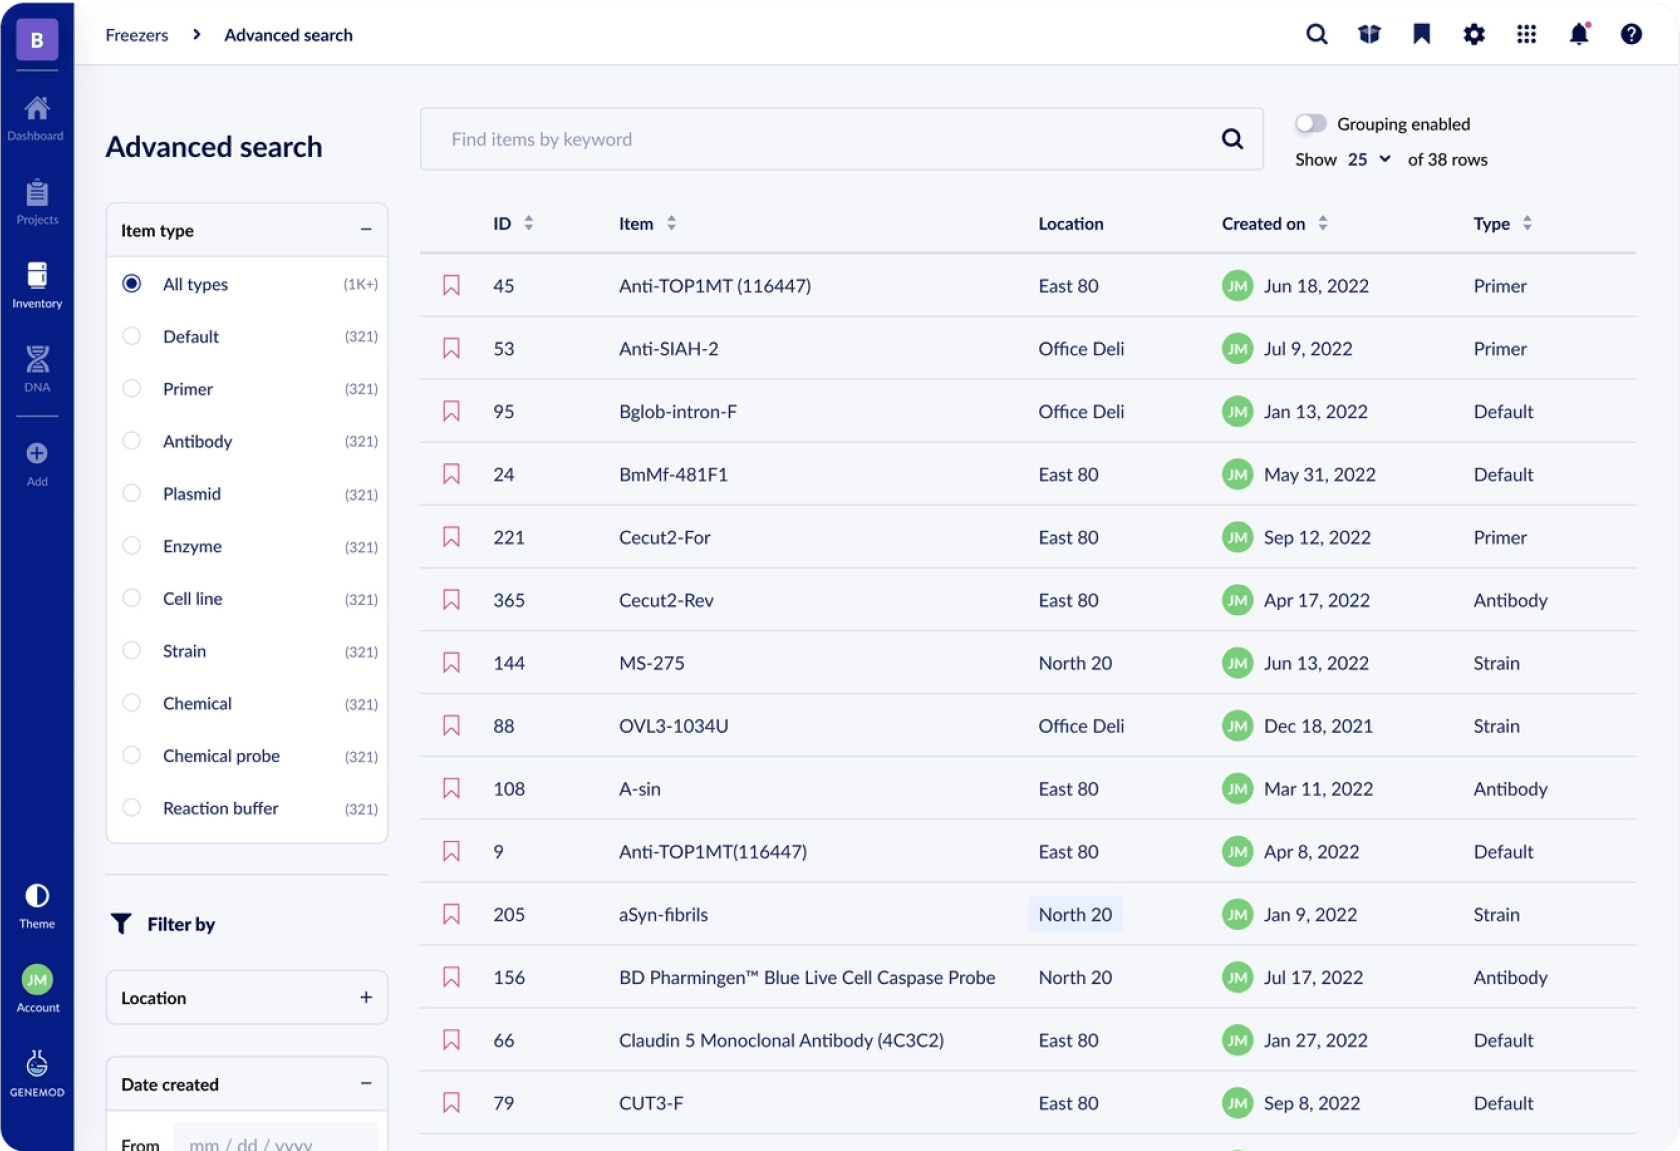Open Projects in the sidebar
The width and height of the screenshot is (1680, 1151).
pyautogui.click(x=37, y=200)
